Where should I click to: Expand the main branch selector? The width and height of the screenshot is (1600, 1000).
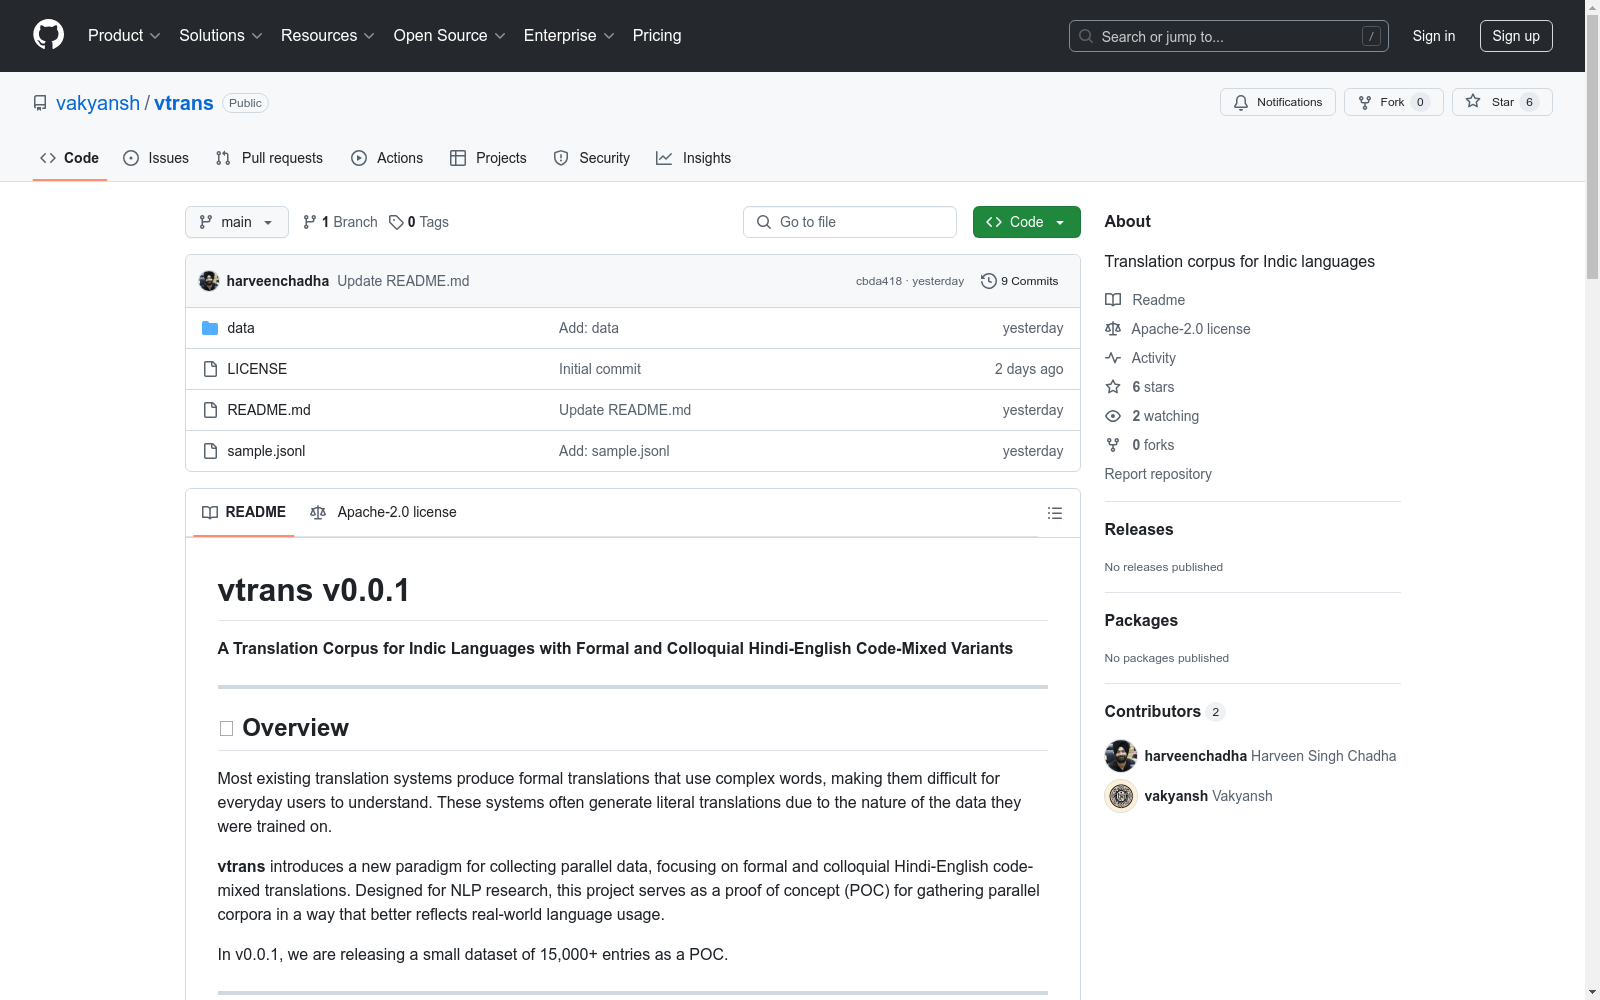237,222
